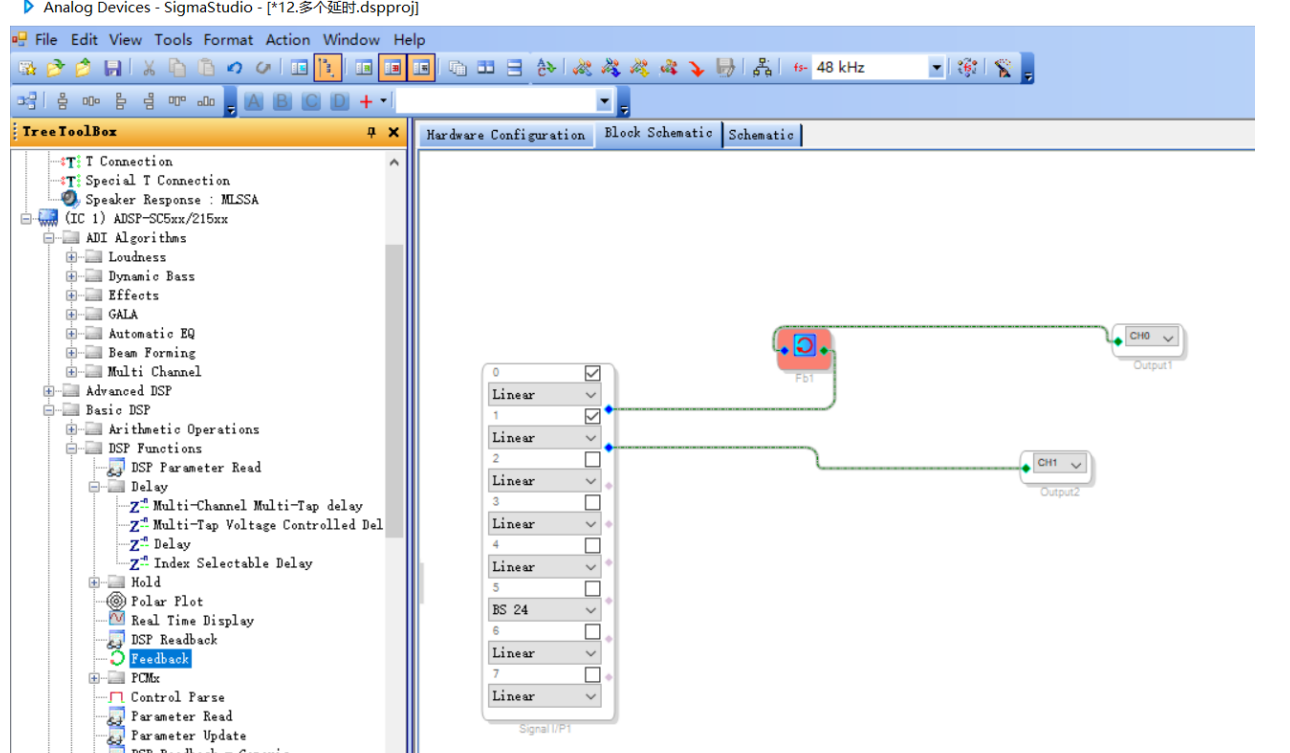
Task: Enable input channel 5 checkbox
Action: pyautogui.click(x=593, y=588)
